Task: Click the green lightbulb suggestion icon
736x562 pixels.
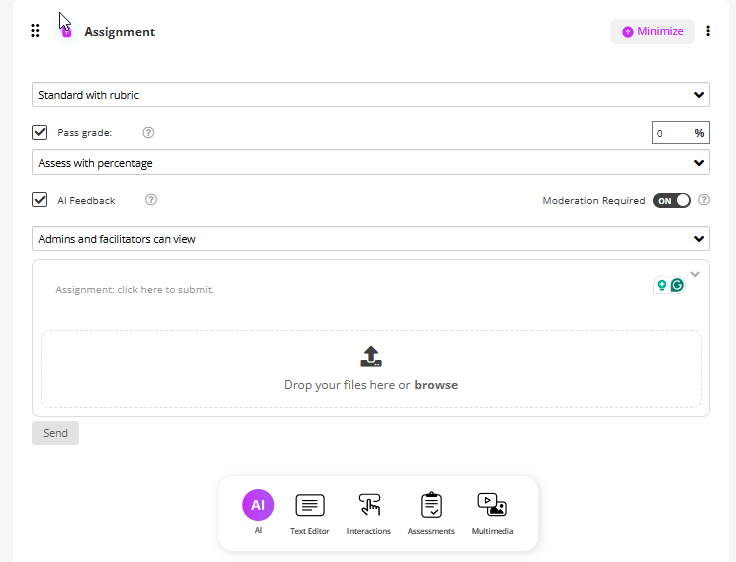Action: point(662,285)
